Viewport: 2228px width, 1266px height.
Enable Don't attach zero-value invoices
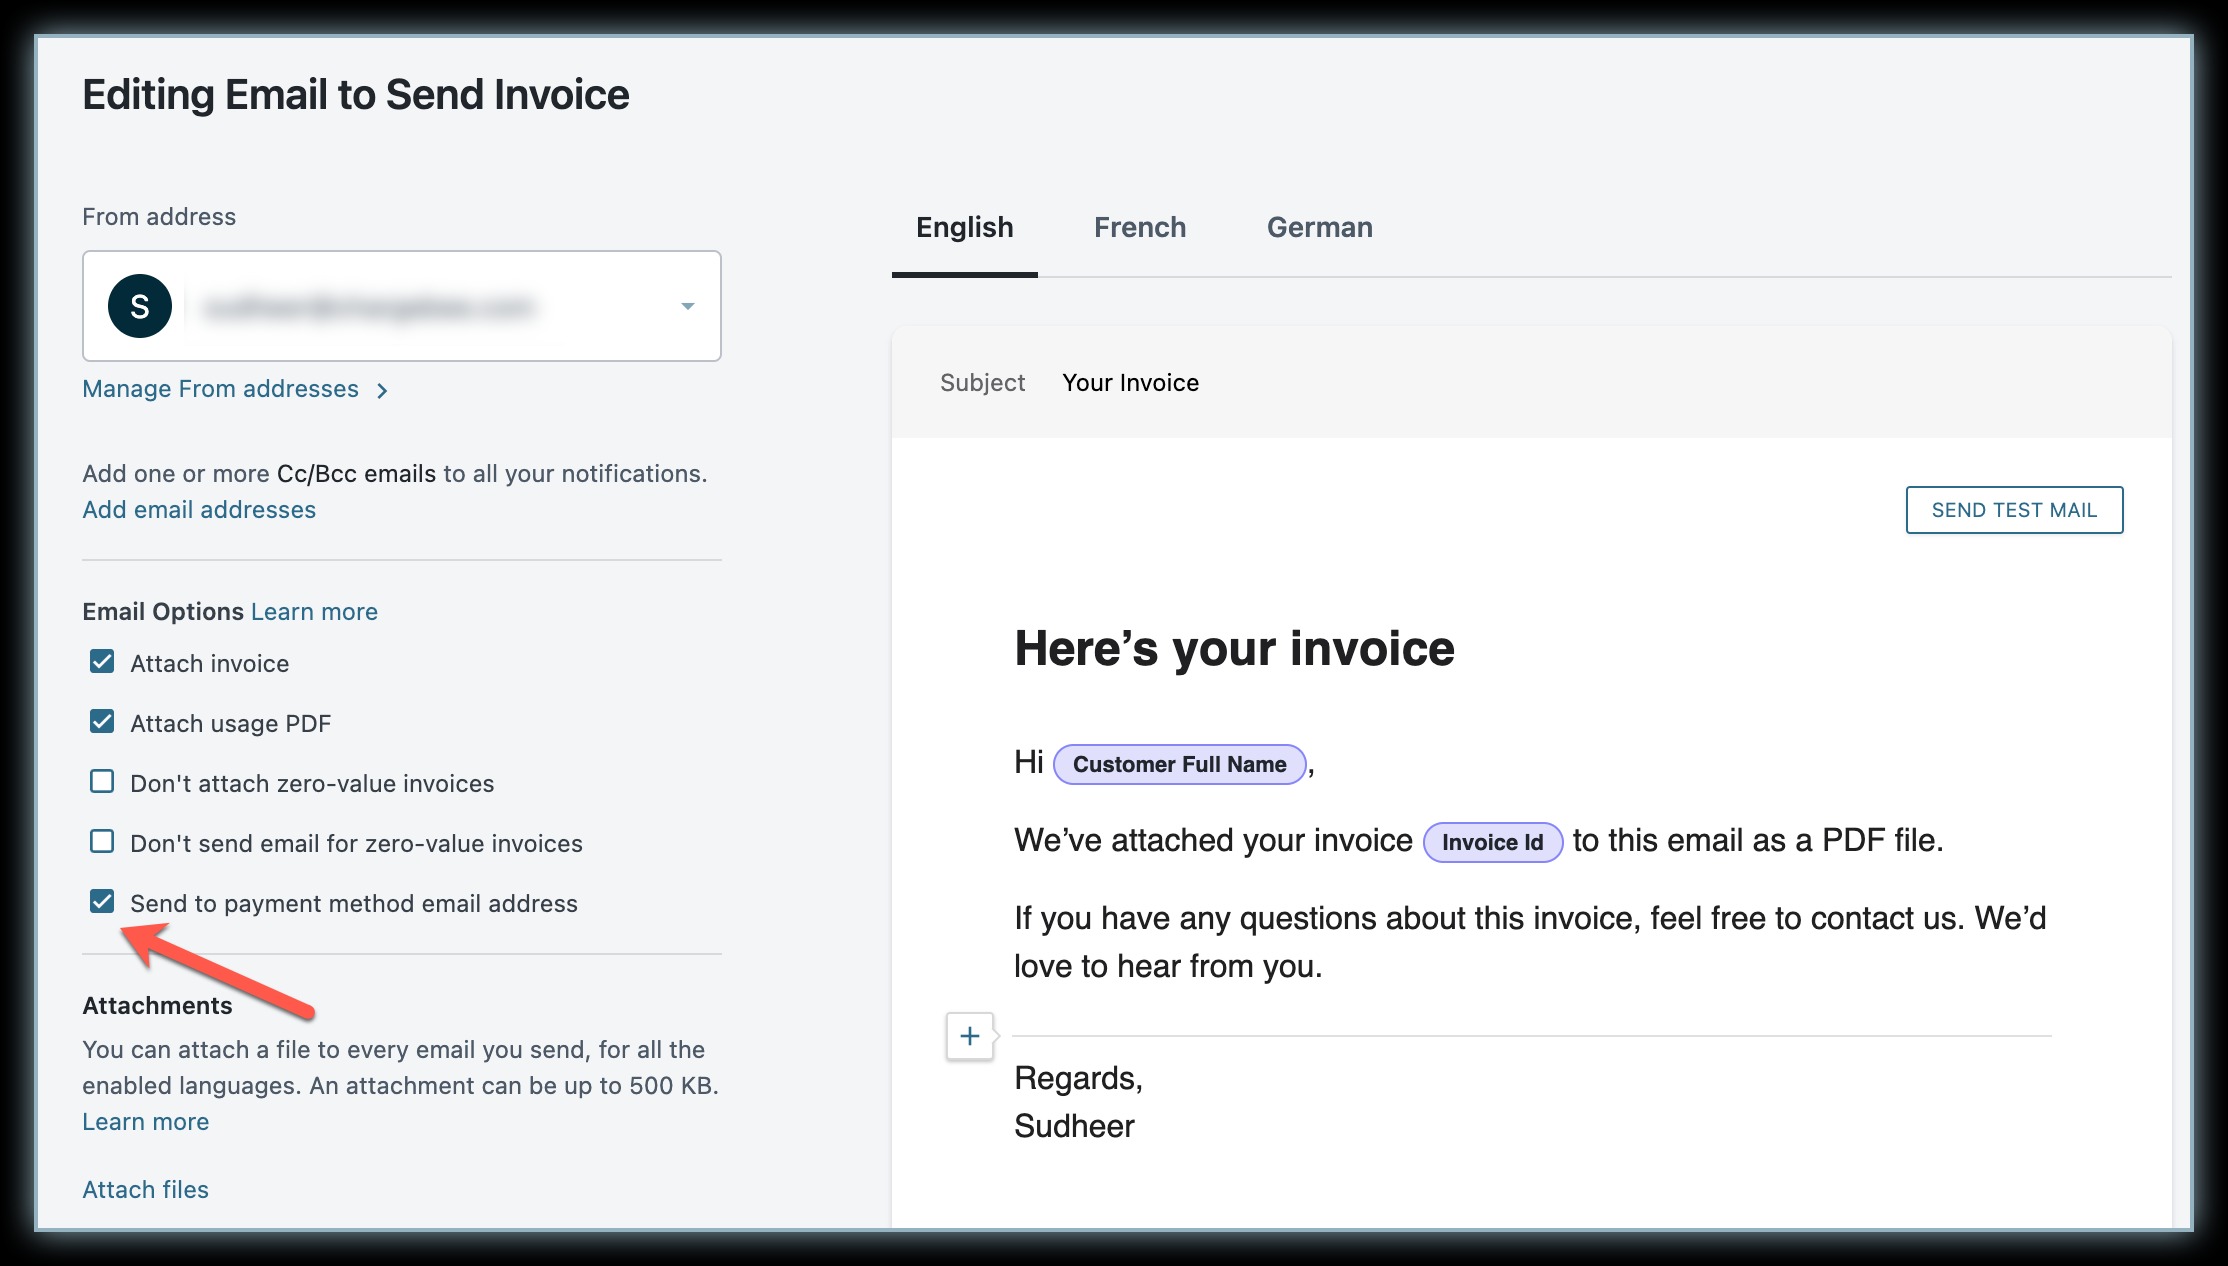(x=102, y=782)
